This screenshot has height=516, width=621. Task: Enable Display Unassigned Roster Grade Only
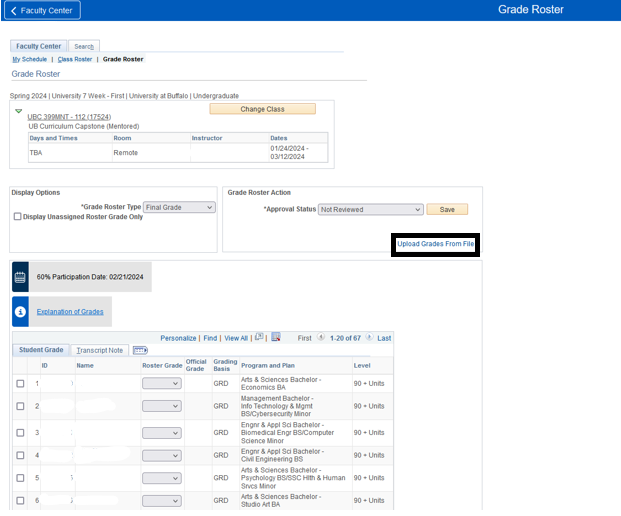(x=18, y=217)
